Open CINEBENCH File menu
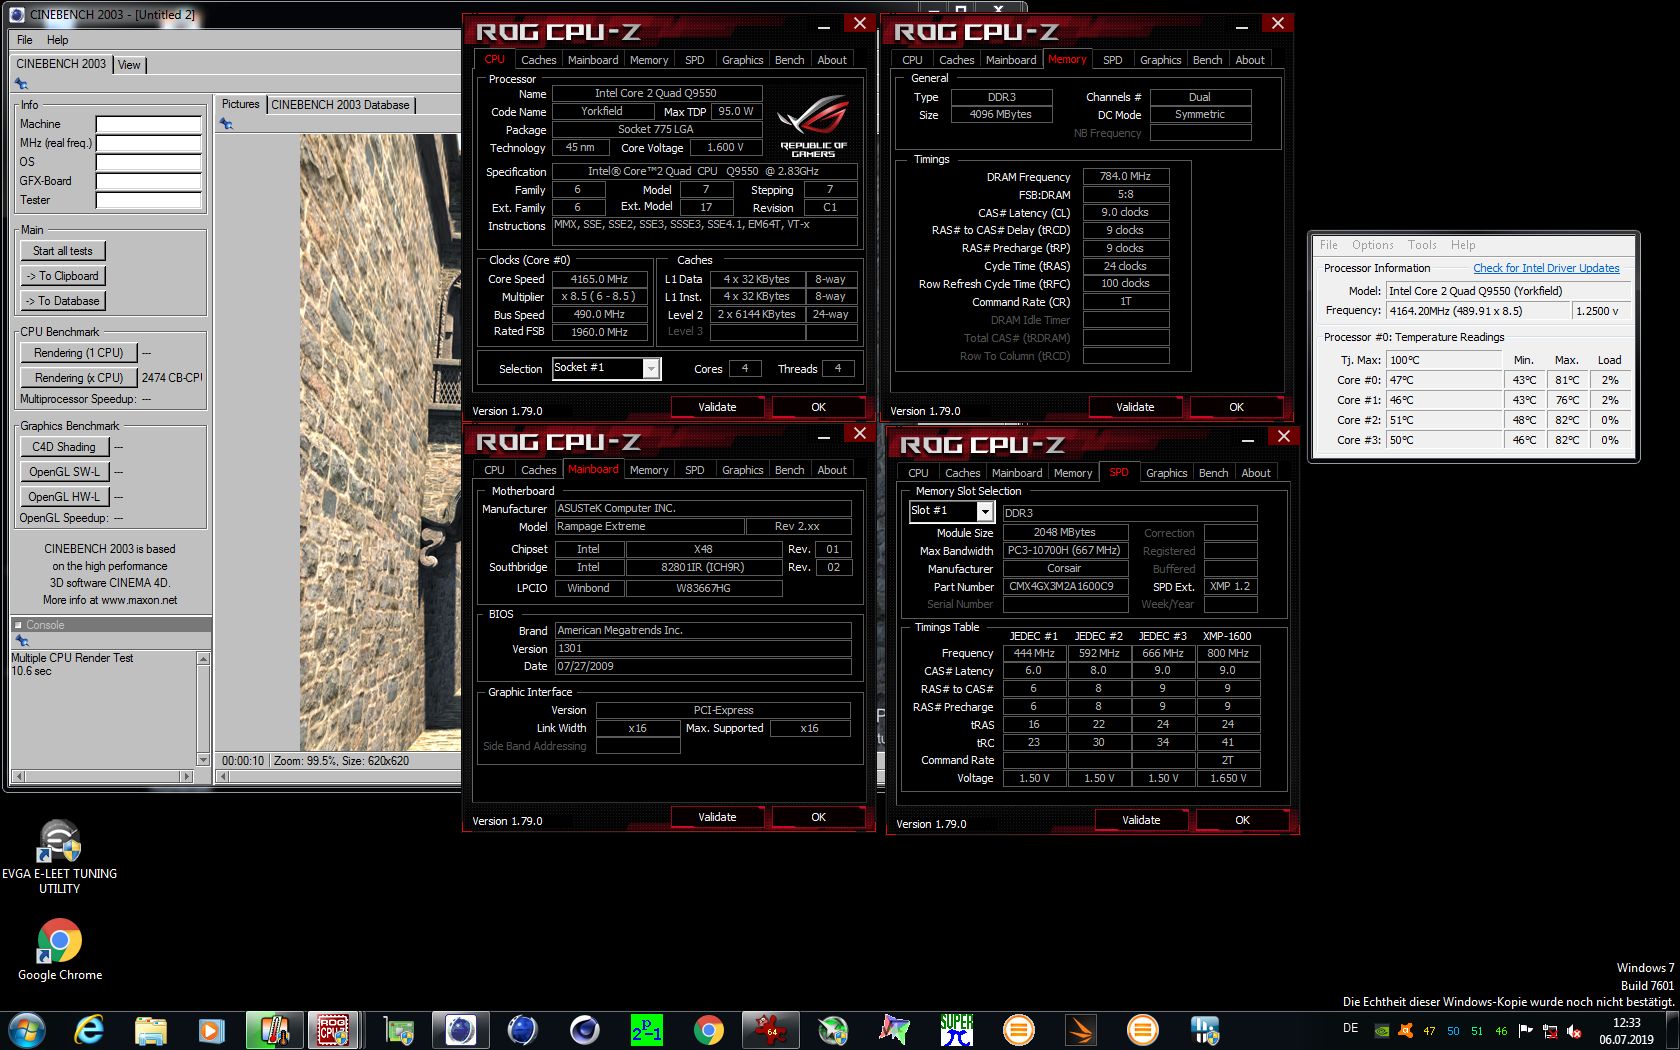This screenshot has width=1680, height=1050. coord(25,40)
